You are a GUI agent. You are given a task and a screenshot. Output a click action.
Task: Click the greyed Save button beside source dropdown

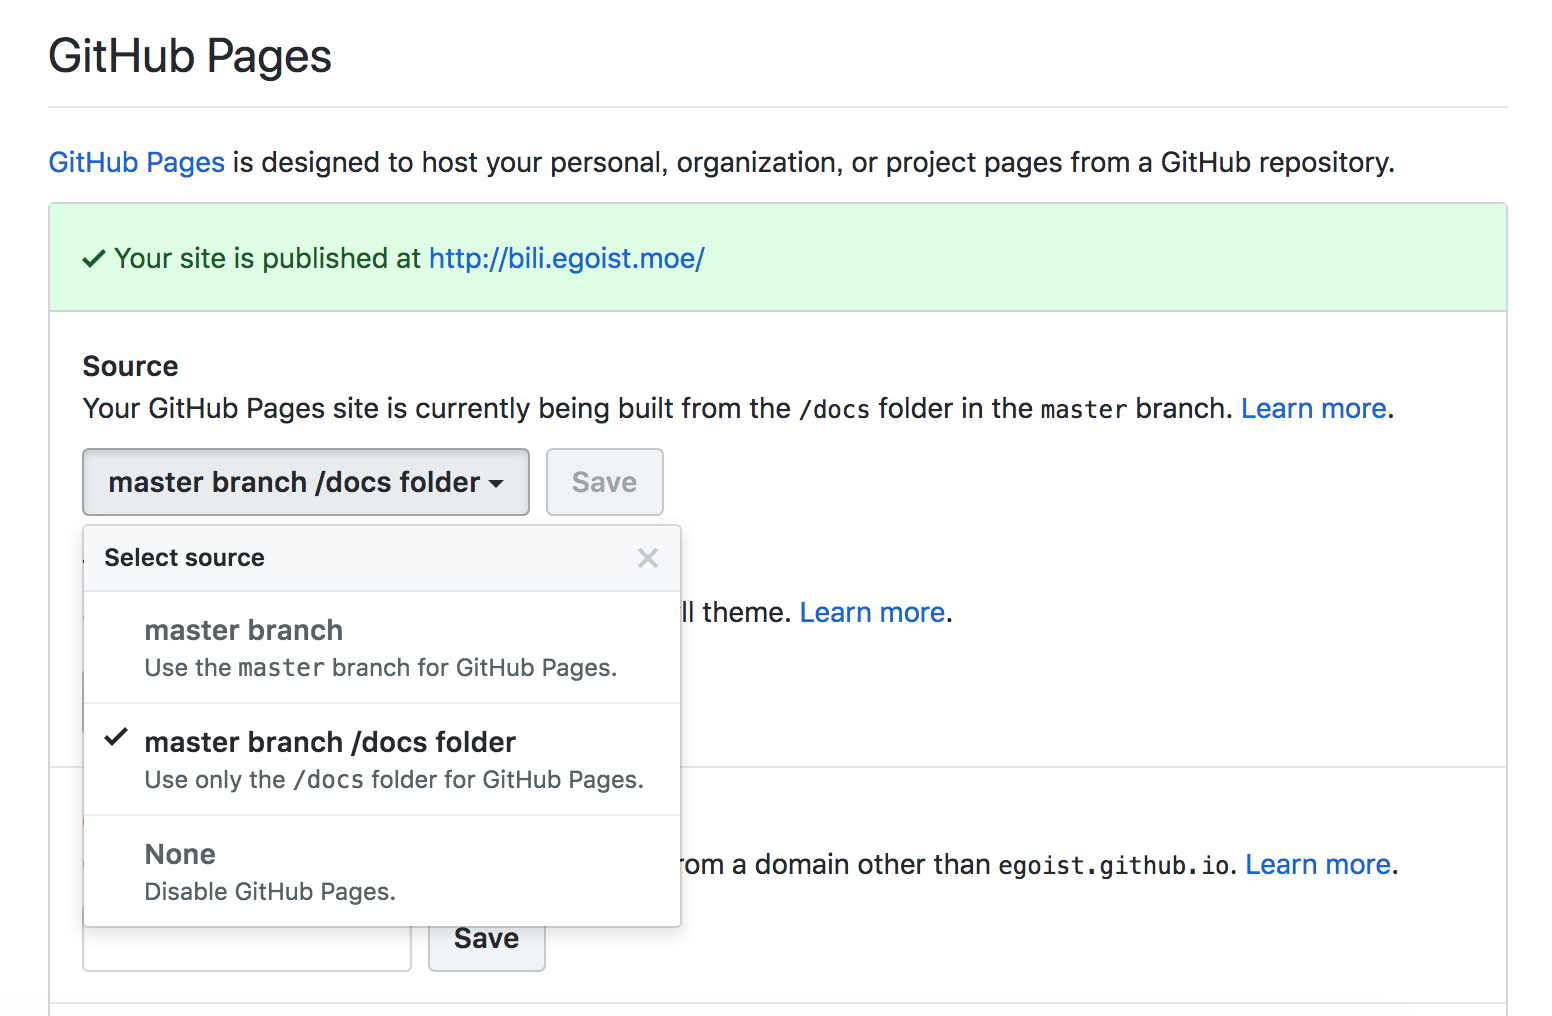pos(604,482)
